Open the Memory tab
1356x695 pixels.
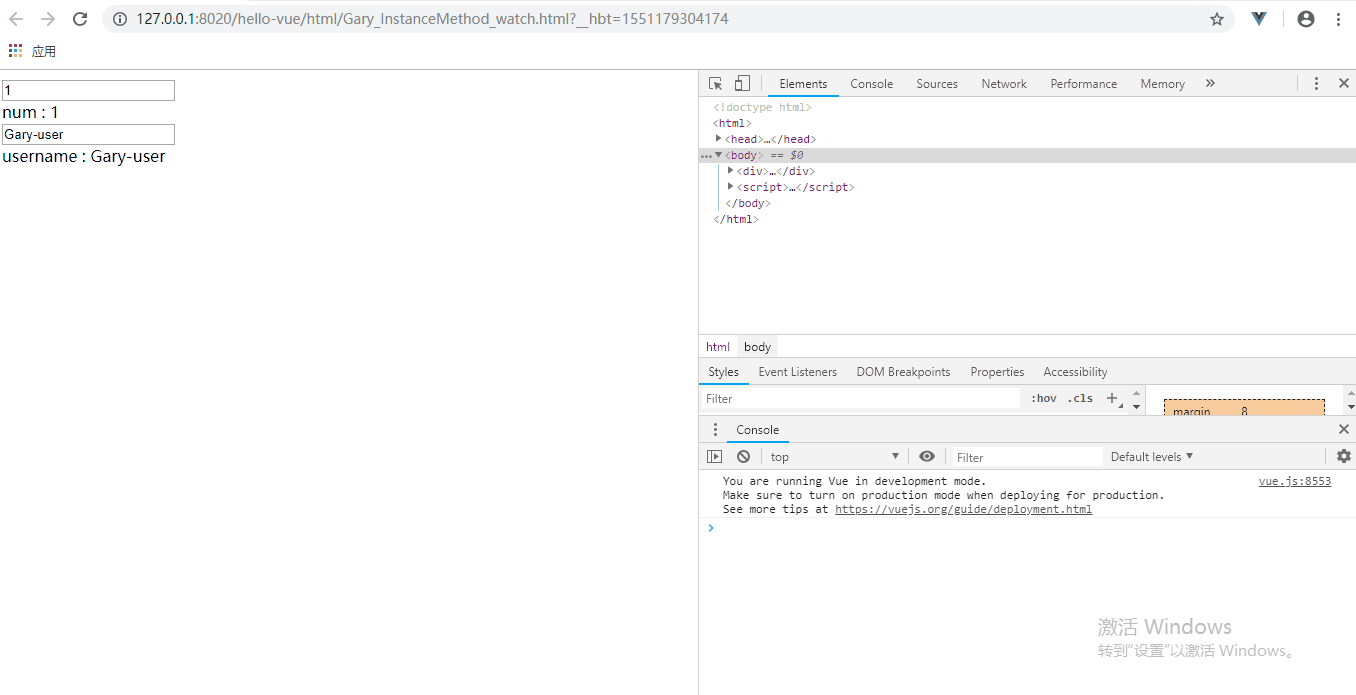click(x=1162, y=84)
